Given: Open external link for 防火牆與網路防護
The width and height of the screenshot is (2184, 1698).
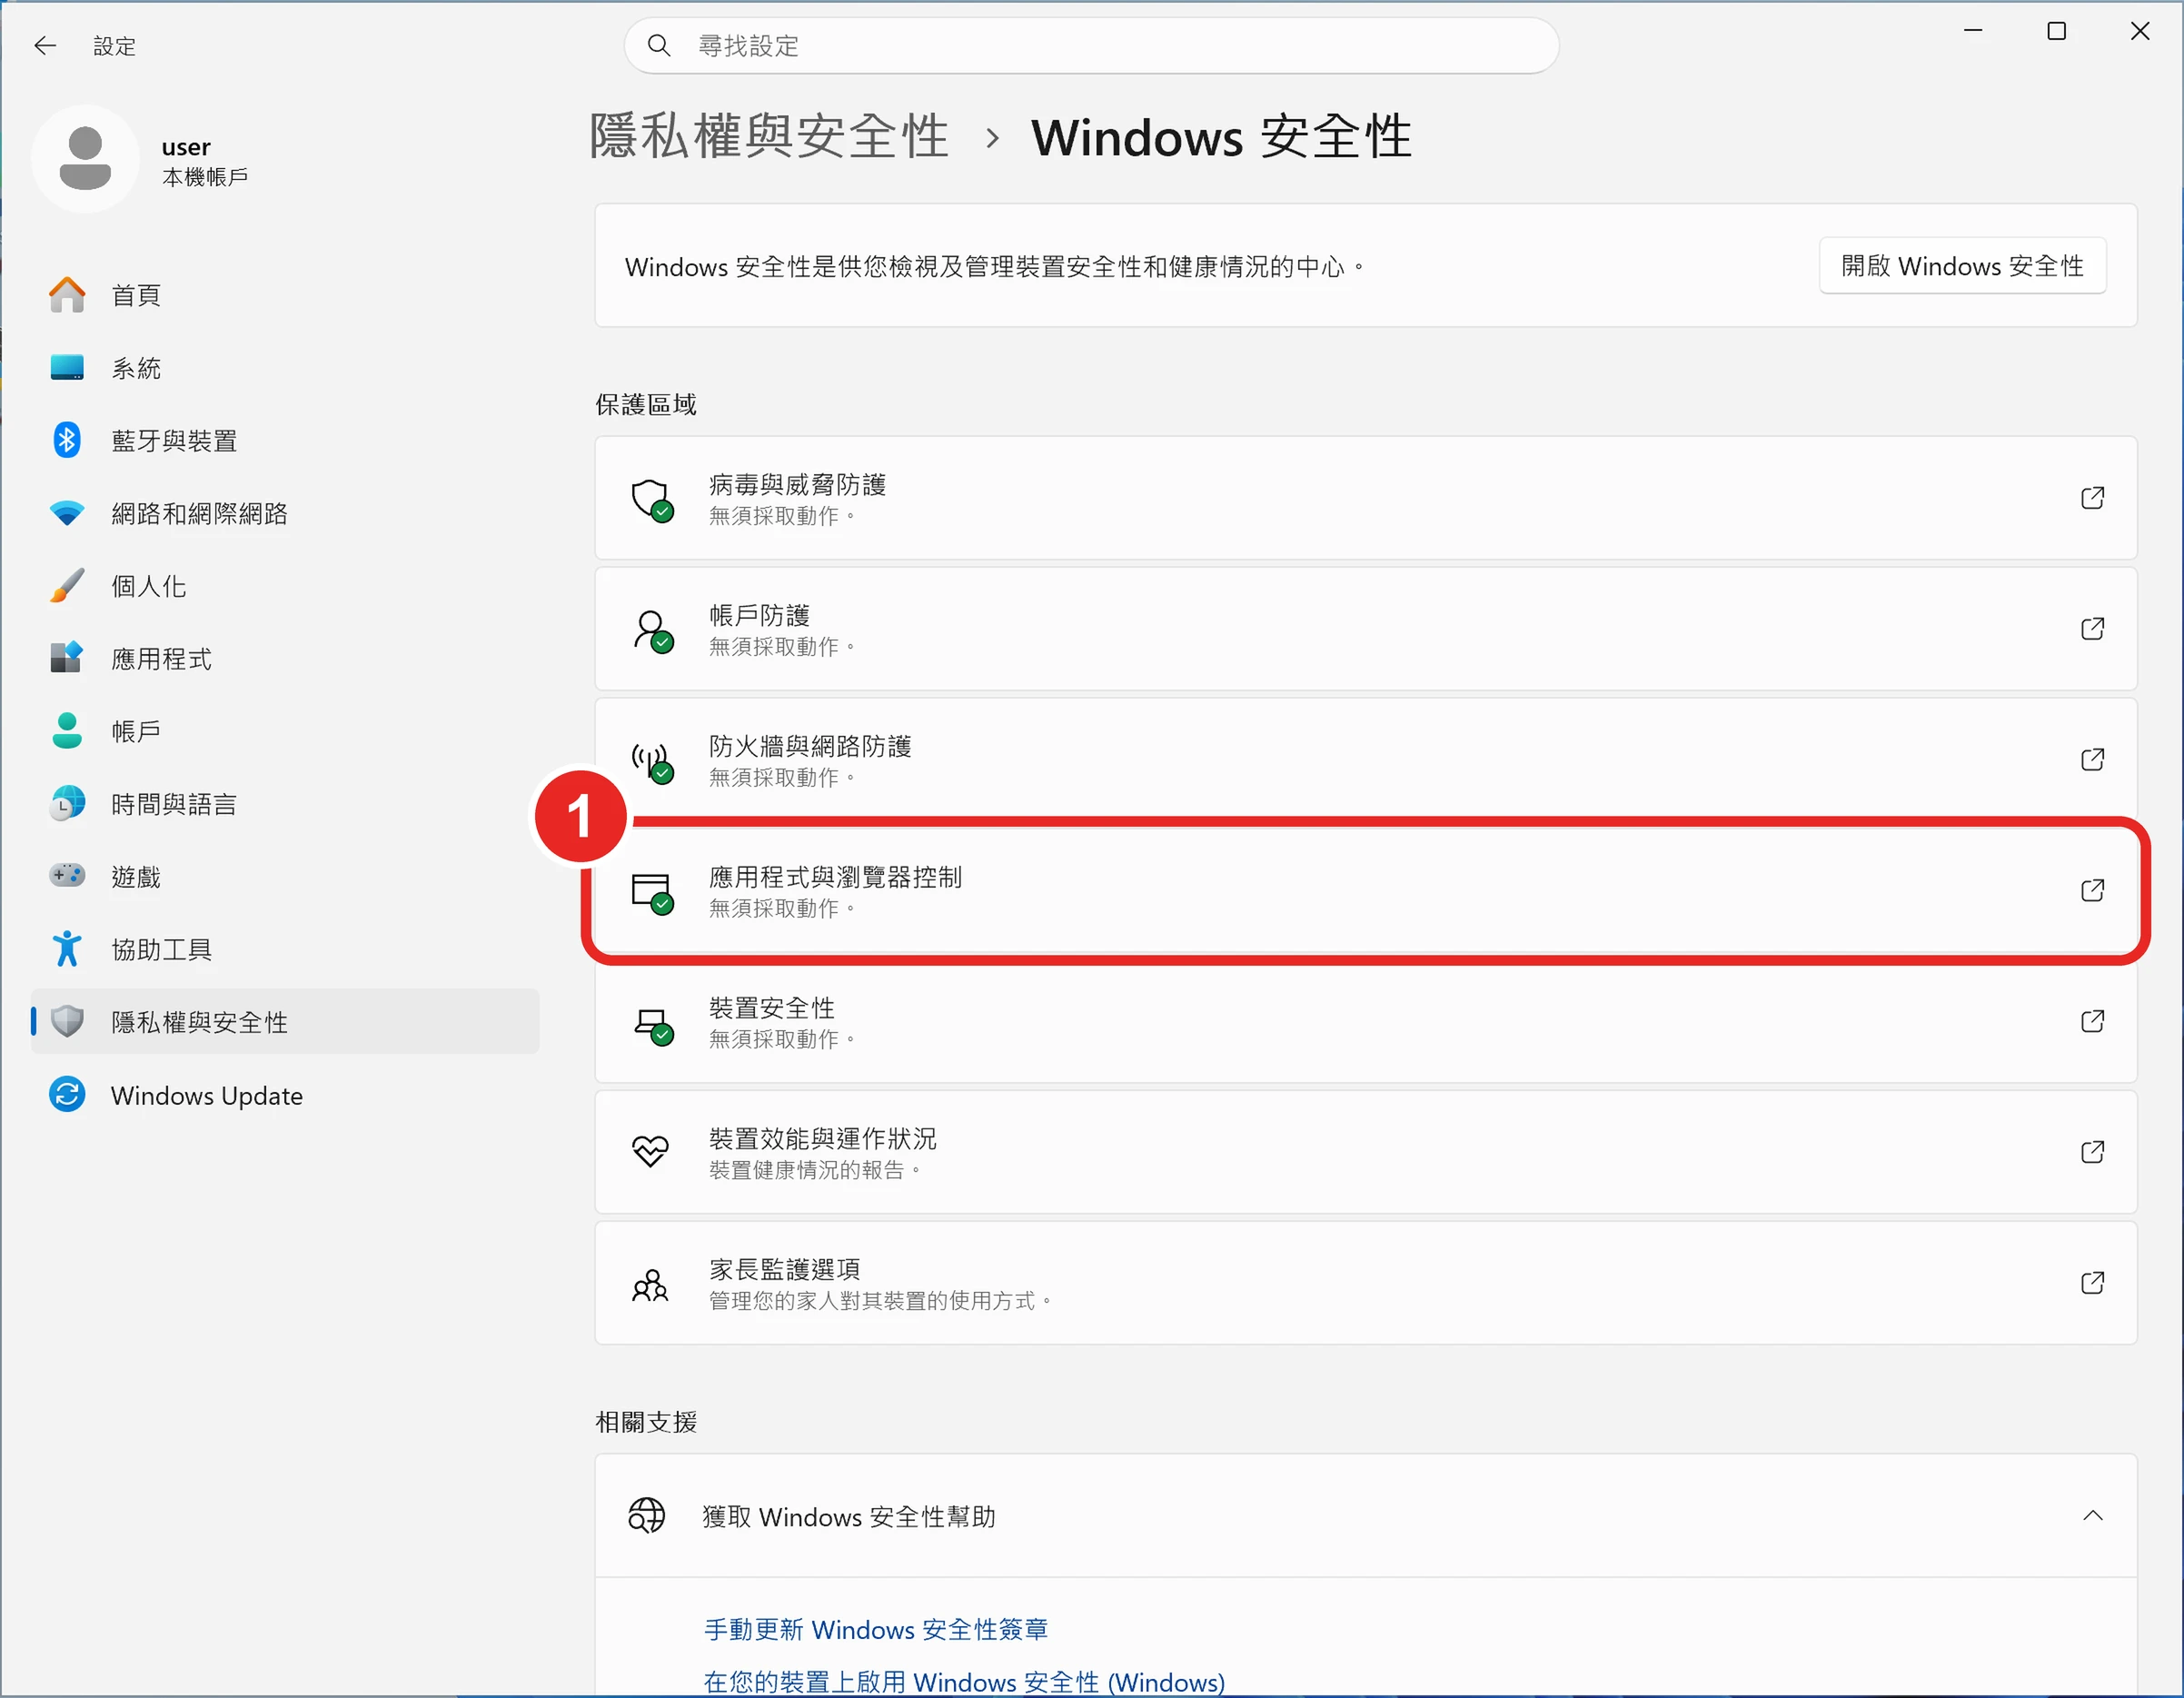Looking at the screenshot, I should click(2092, 760).
